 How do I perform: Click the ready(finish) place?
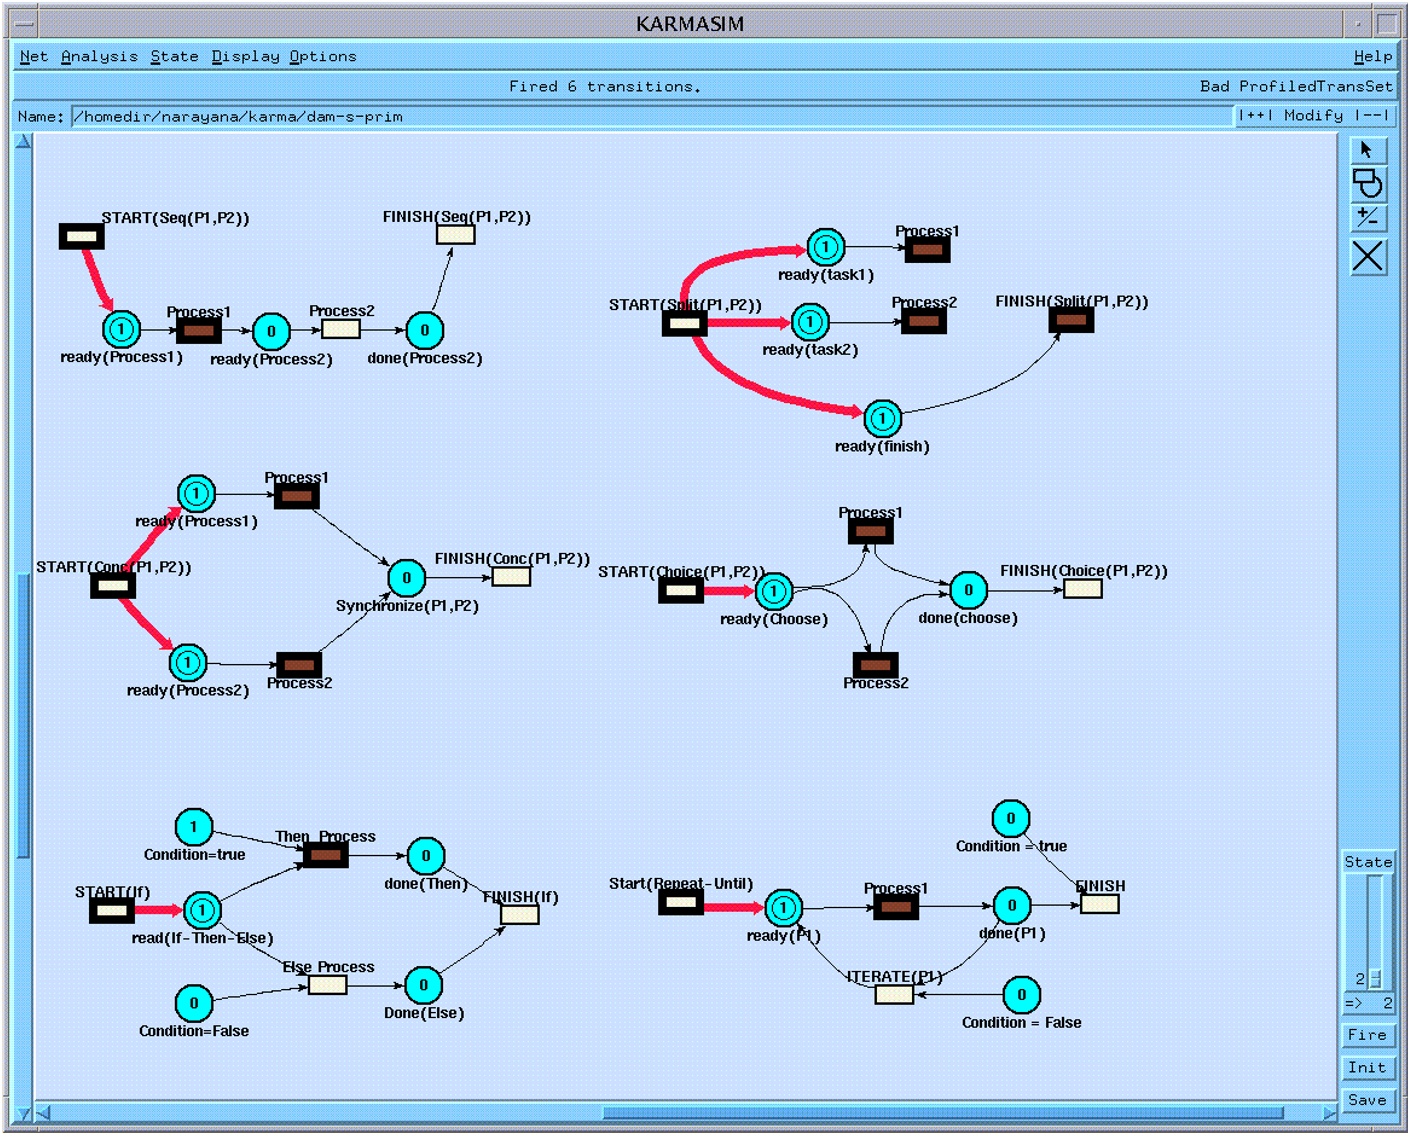tap(883, 419)
